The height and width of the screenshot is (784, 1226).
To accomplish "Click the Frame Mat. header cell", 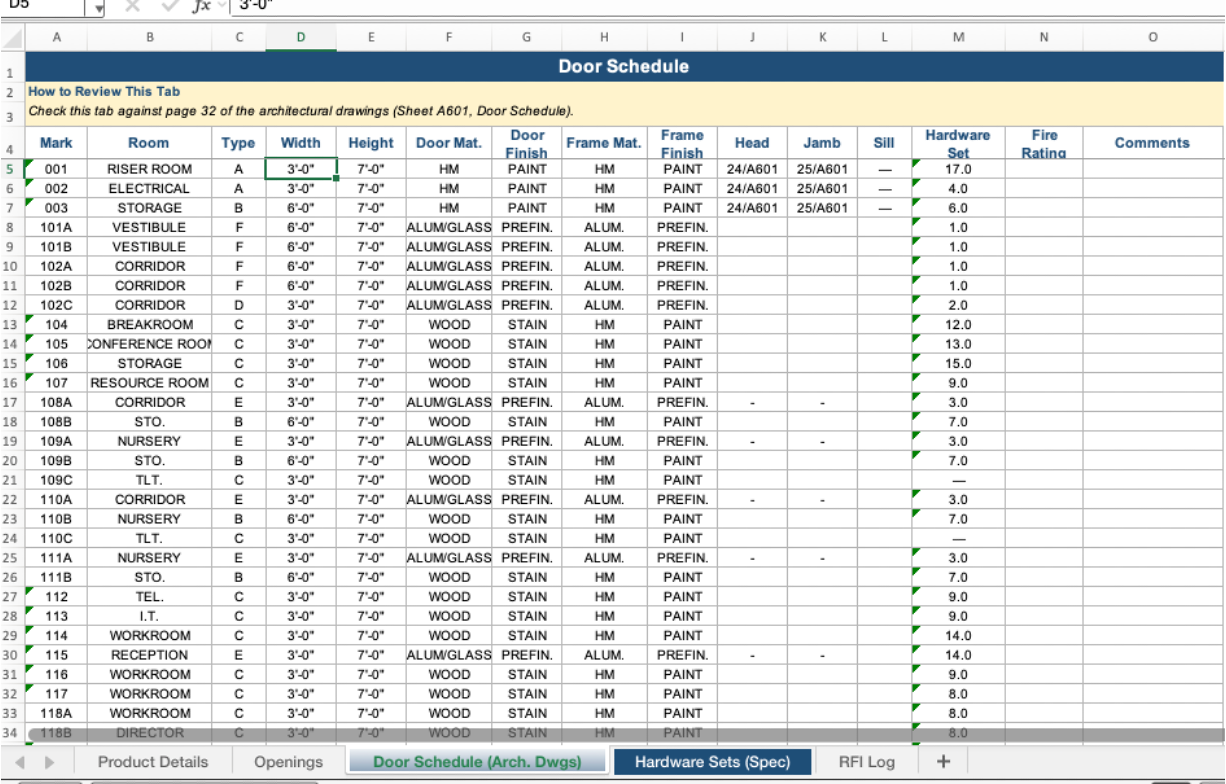I will coord(604,143).
